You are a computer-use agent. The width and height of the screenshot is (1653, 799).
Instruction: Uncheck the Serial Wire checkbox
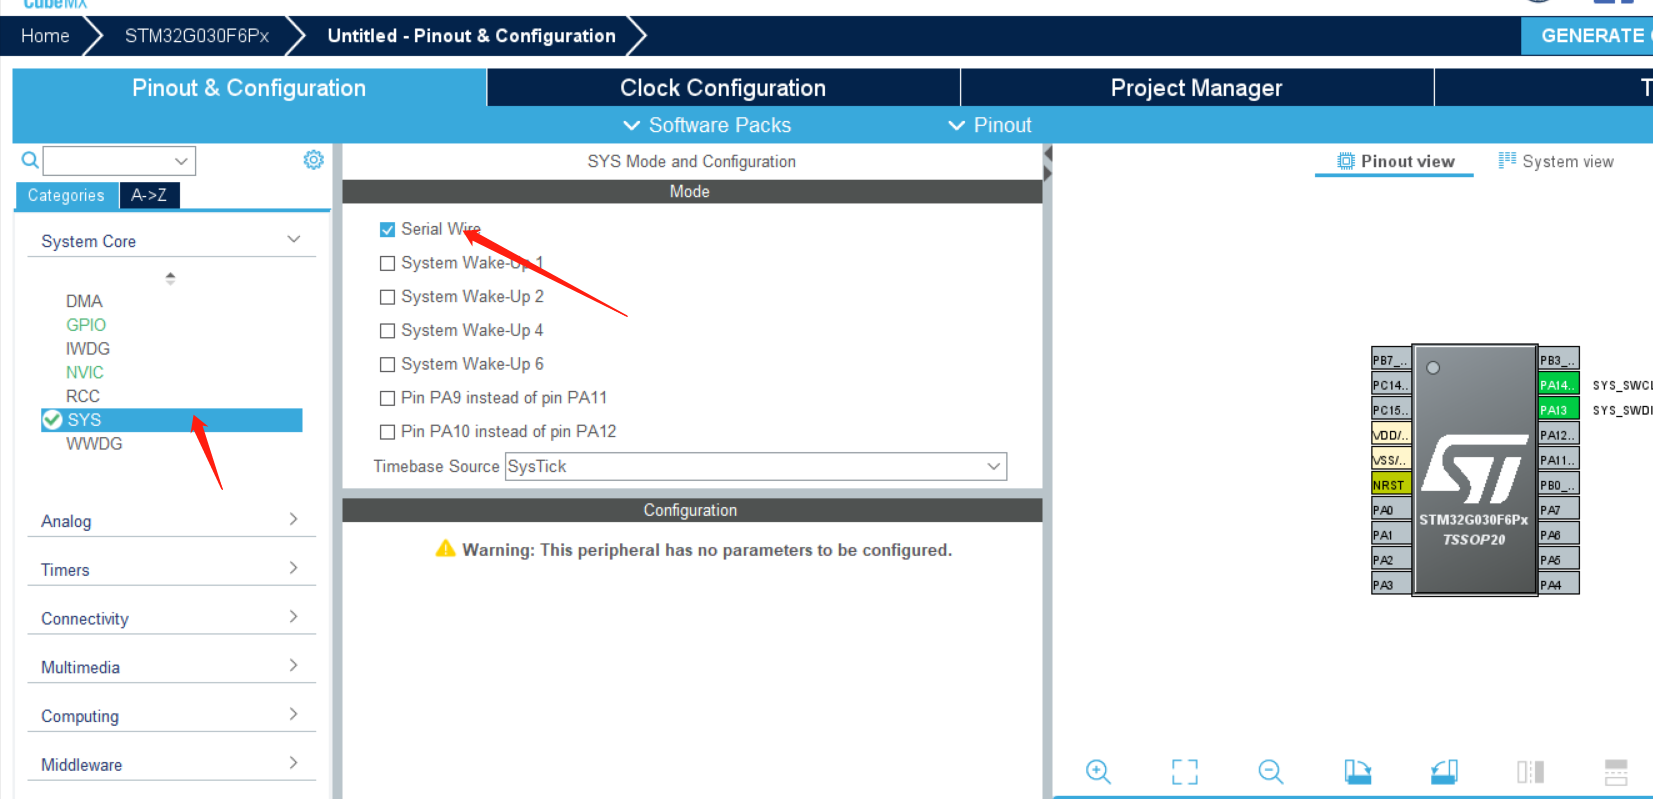click(x=387, y=229)
